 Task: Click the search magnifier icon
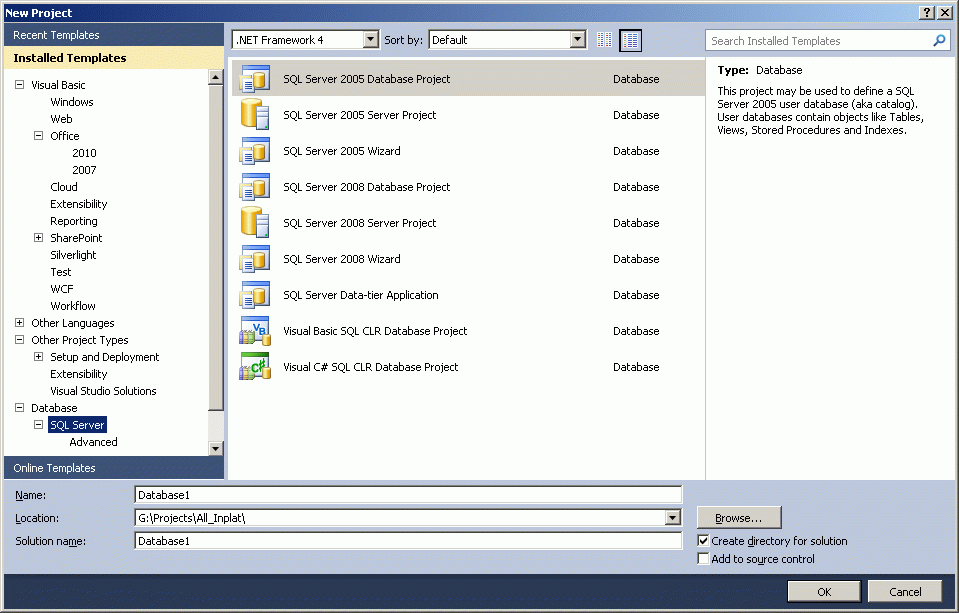pyautogui.click(x=939, y=40)
